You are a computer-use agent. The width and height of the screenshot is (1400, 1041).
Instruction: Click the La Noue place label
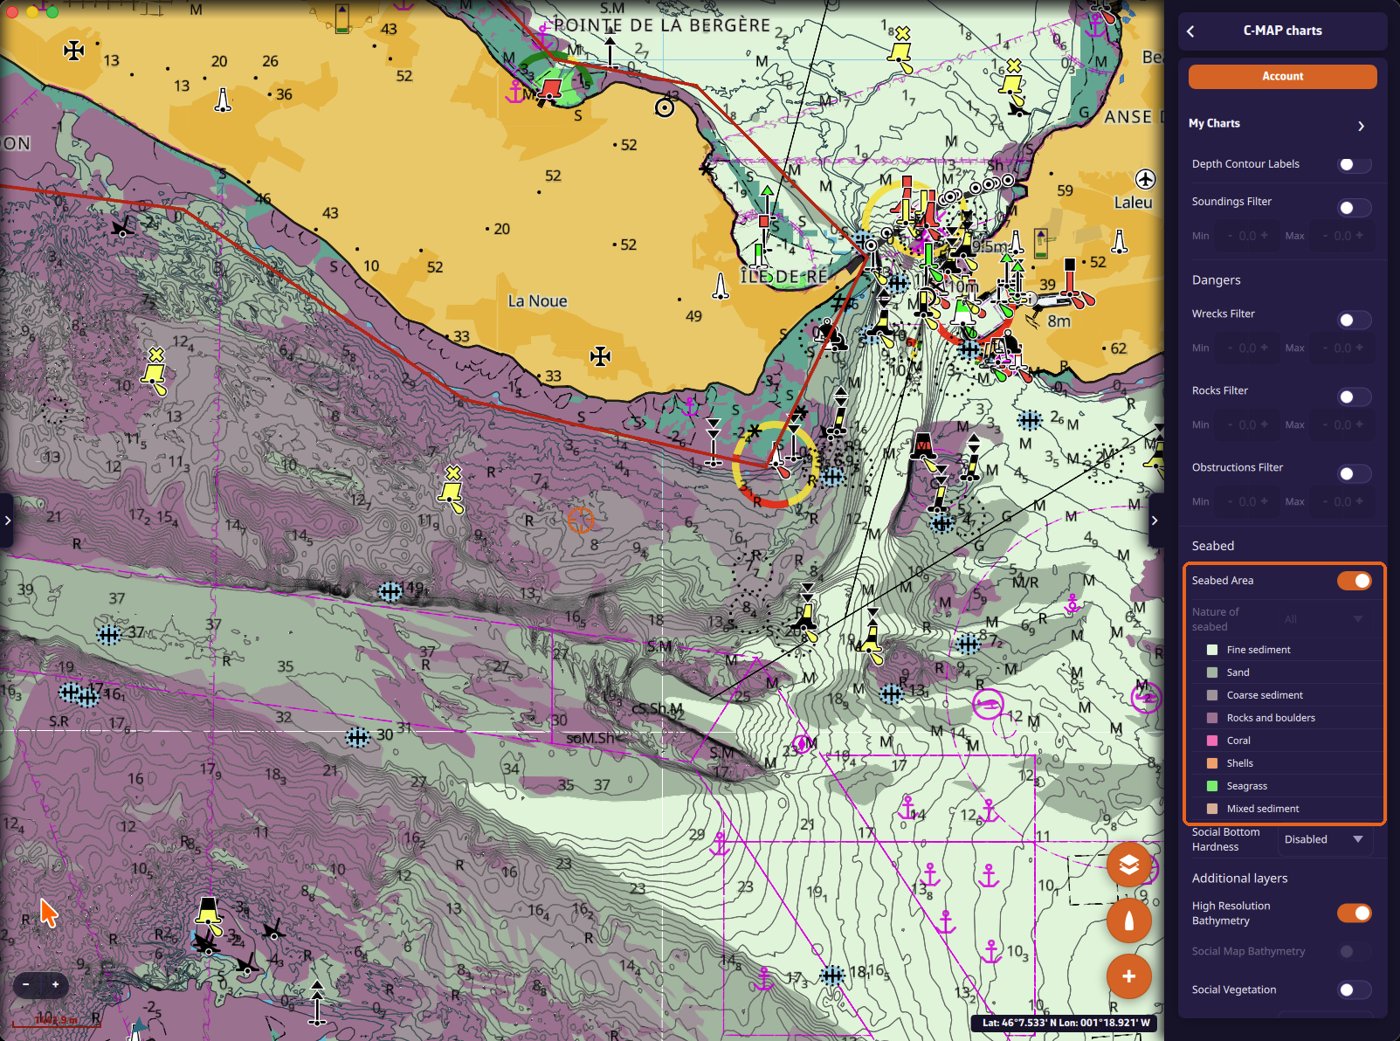tap(537, 301)
